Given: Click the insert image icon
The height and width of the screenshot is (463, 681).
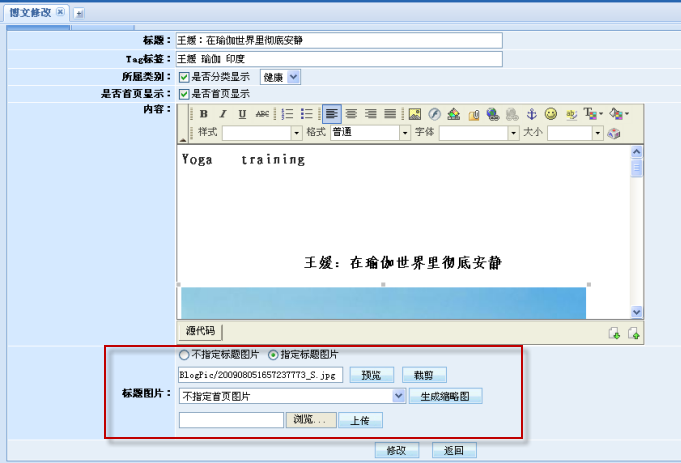Looking at the screenshot, I should click(x=415, y=114).
